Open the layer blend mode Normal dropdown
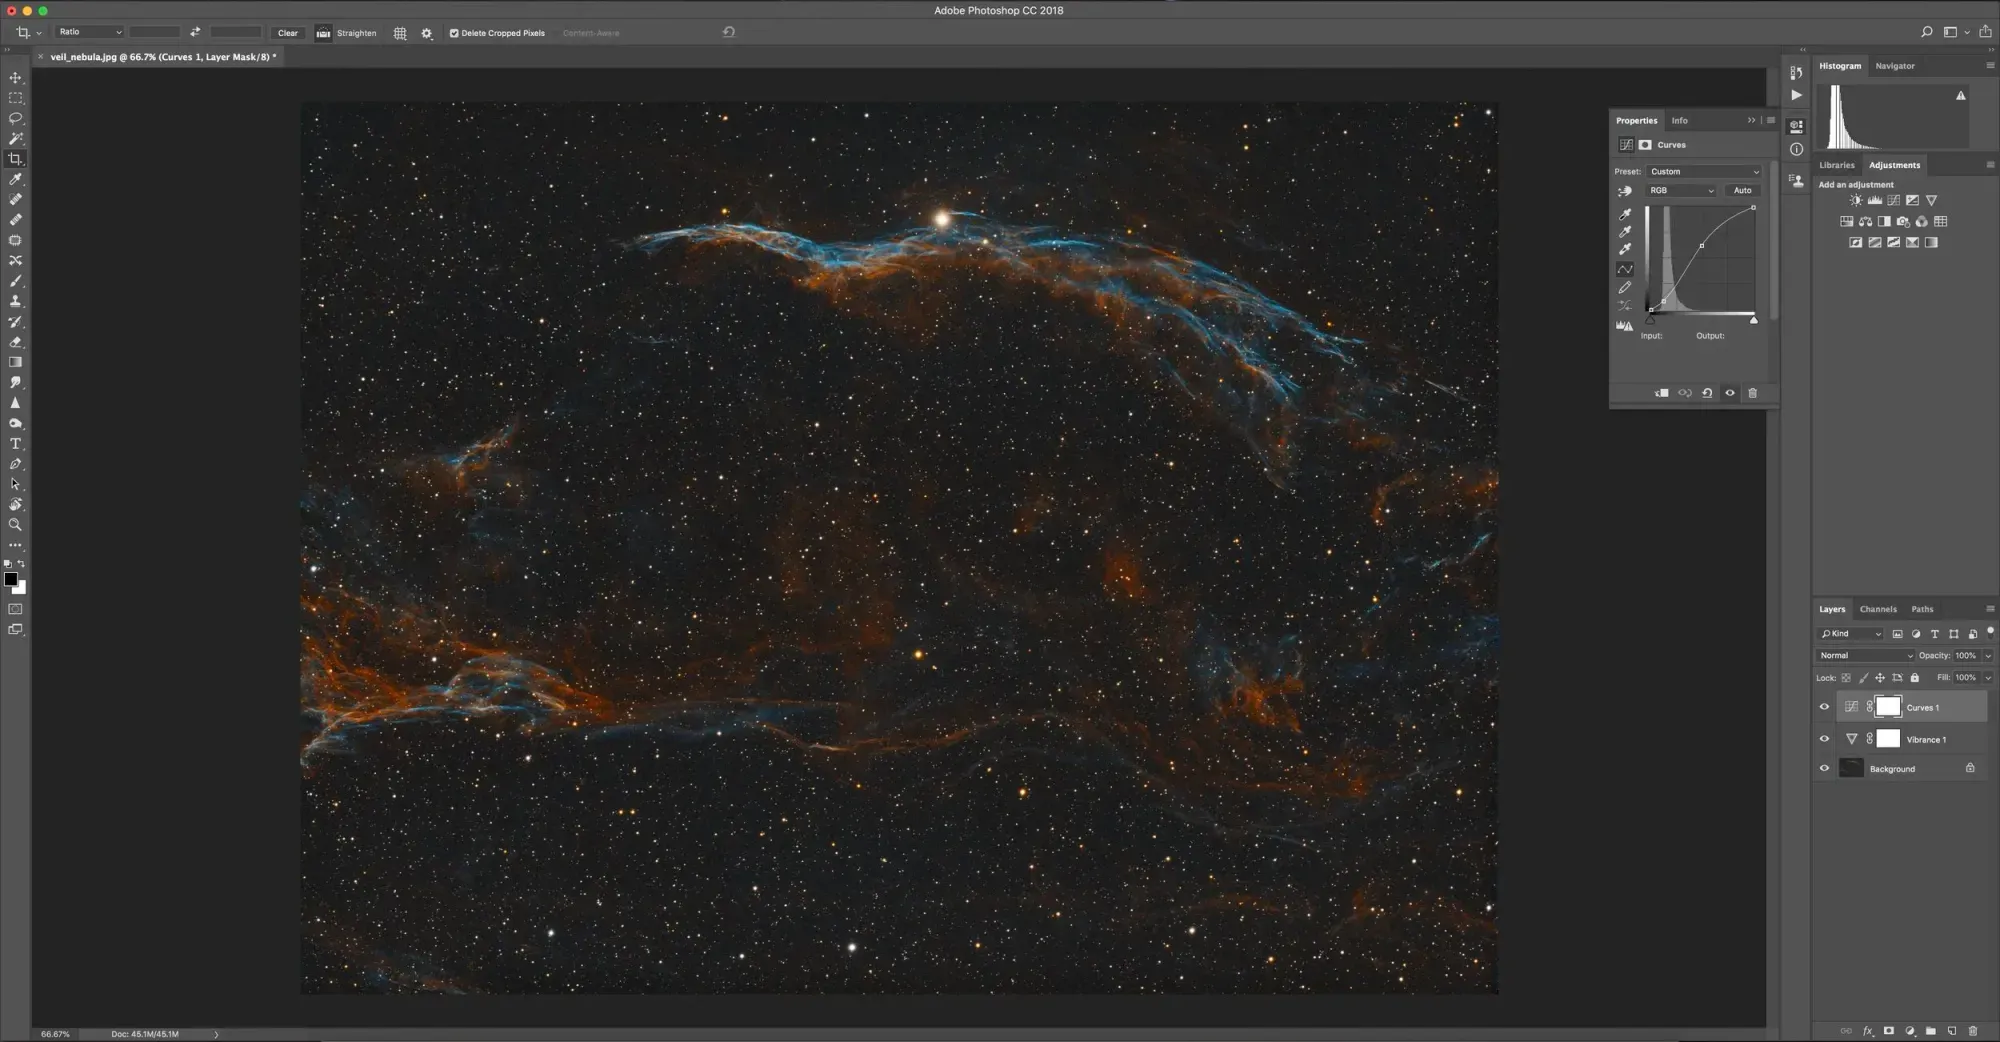Viewport: 2000px width, 1042px height. [x=1865, y=656]
